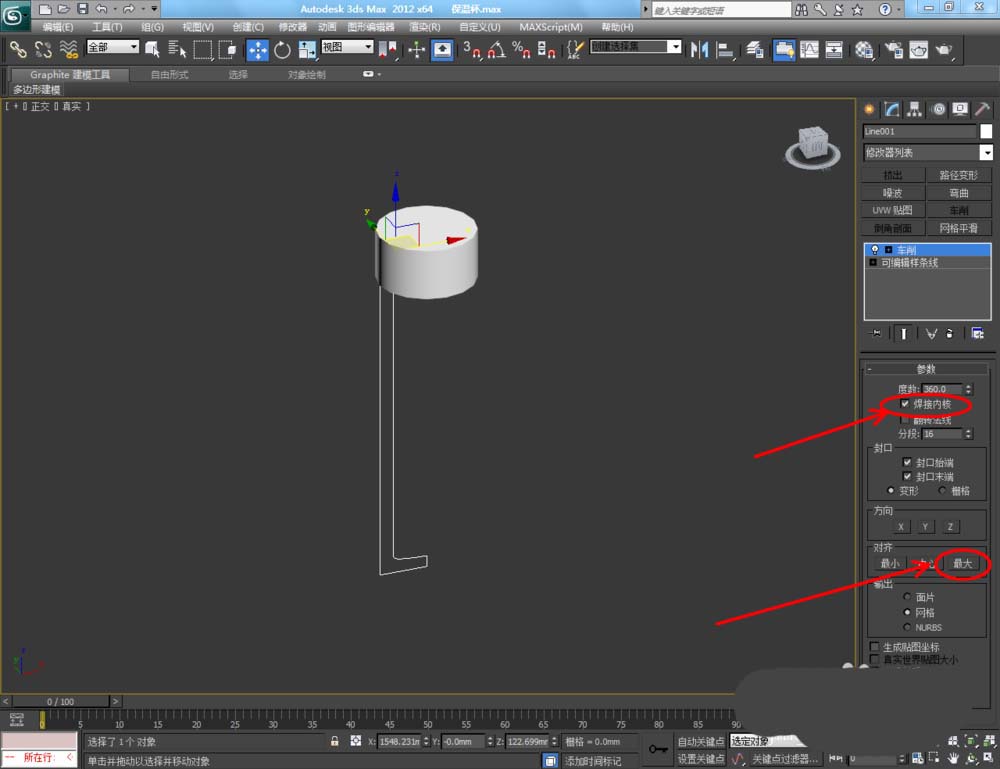Open the Hierarchy panel tab
This screenshot has width=1000, height=769.
915,109
